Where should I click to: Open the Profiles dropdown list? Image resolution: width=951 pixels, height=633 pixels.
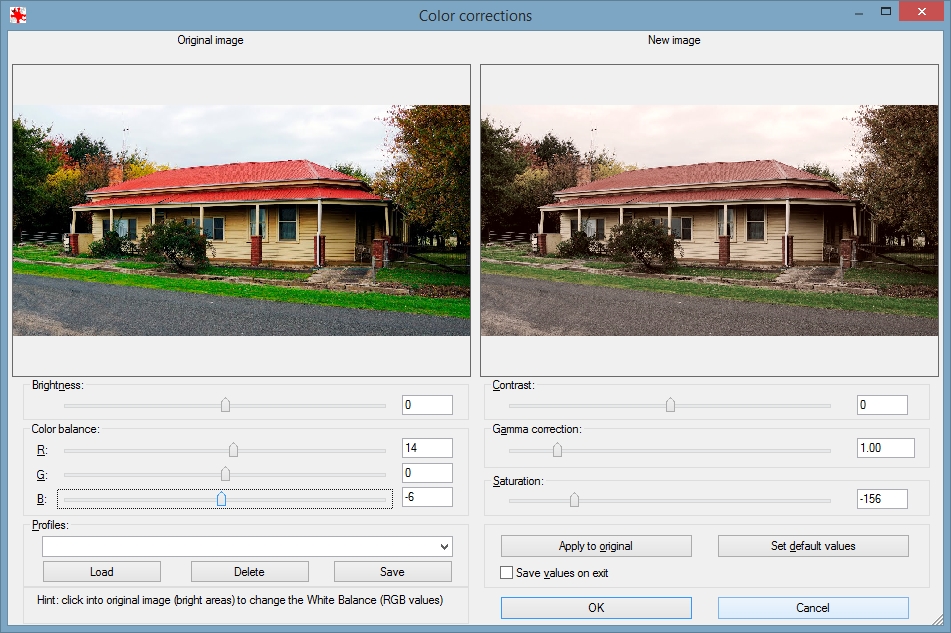pos(443,546)
